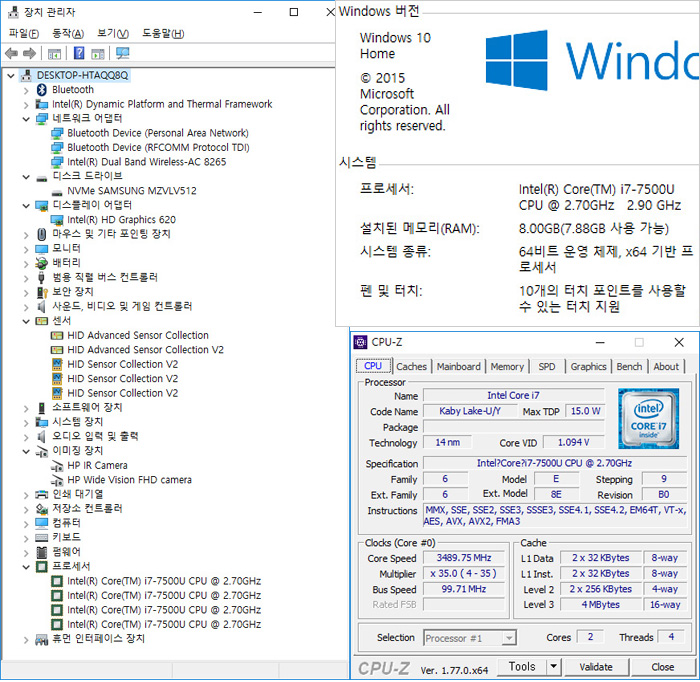Click the Tools button in CPU-Z

(x=522, y=667)
